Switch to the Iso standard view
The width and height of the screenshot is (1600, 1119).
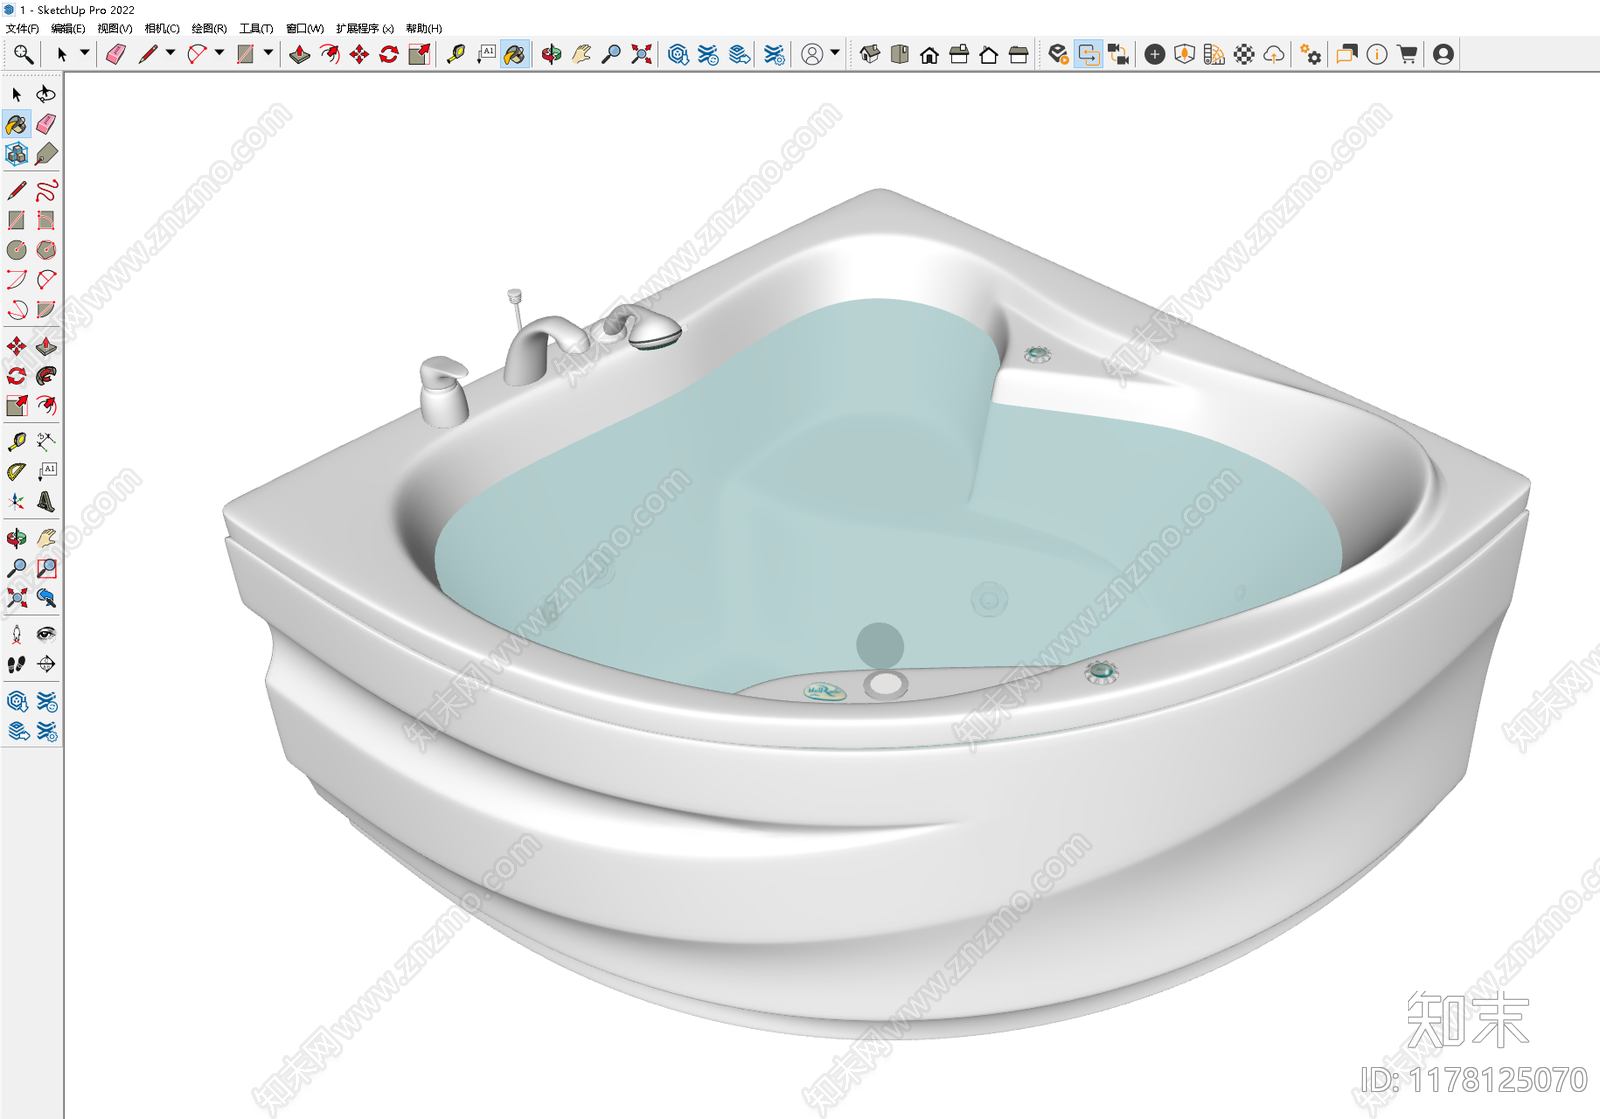[870, 54]
